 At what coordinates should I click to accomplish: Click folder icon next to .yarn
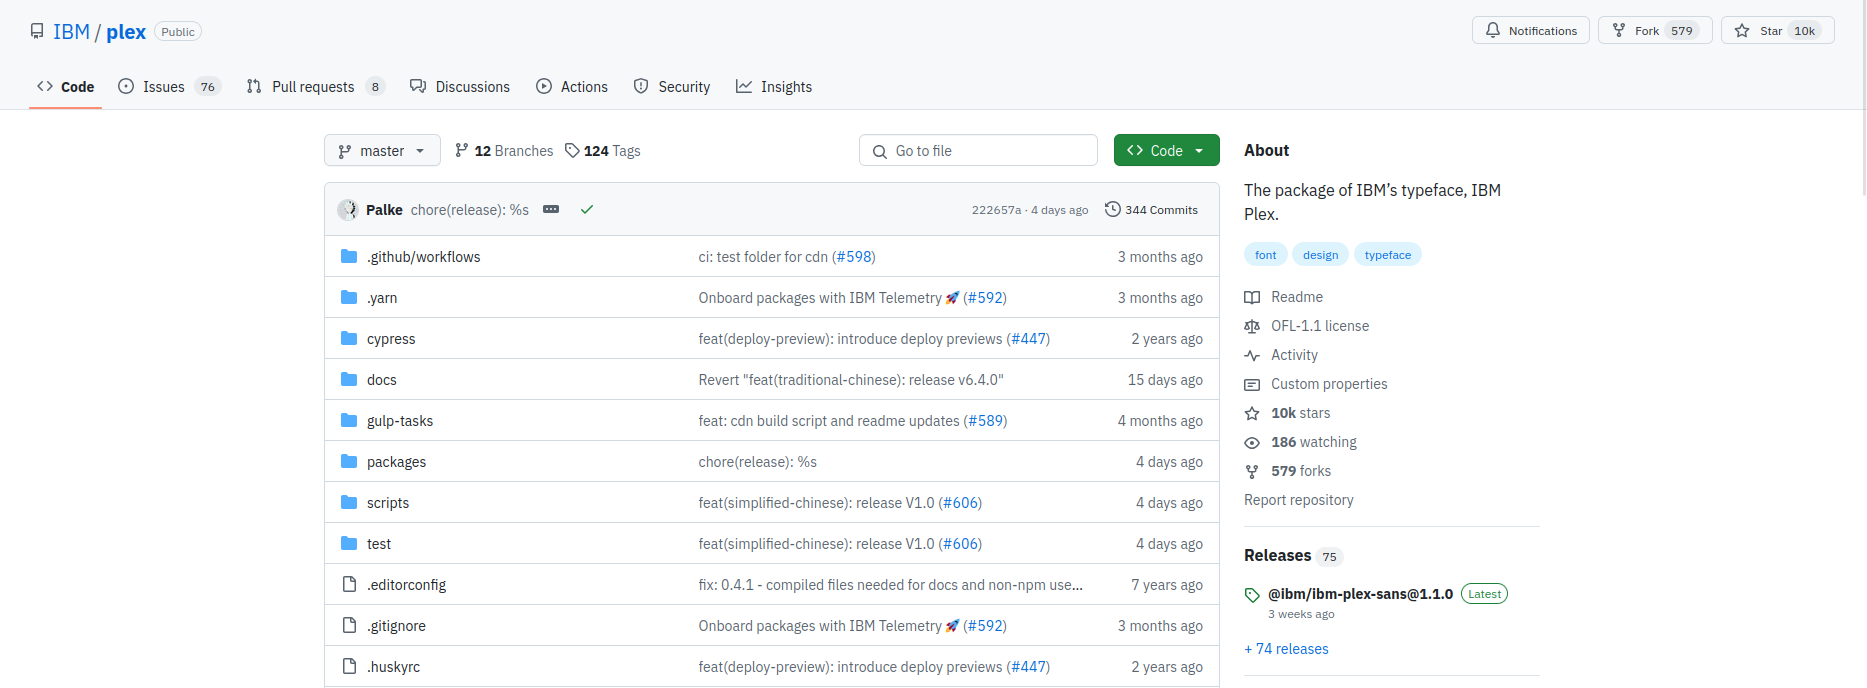349,298
